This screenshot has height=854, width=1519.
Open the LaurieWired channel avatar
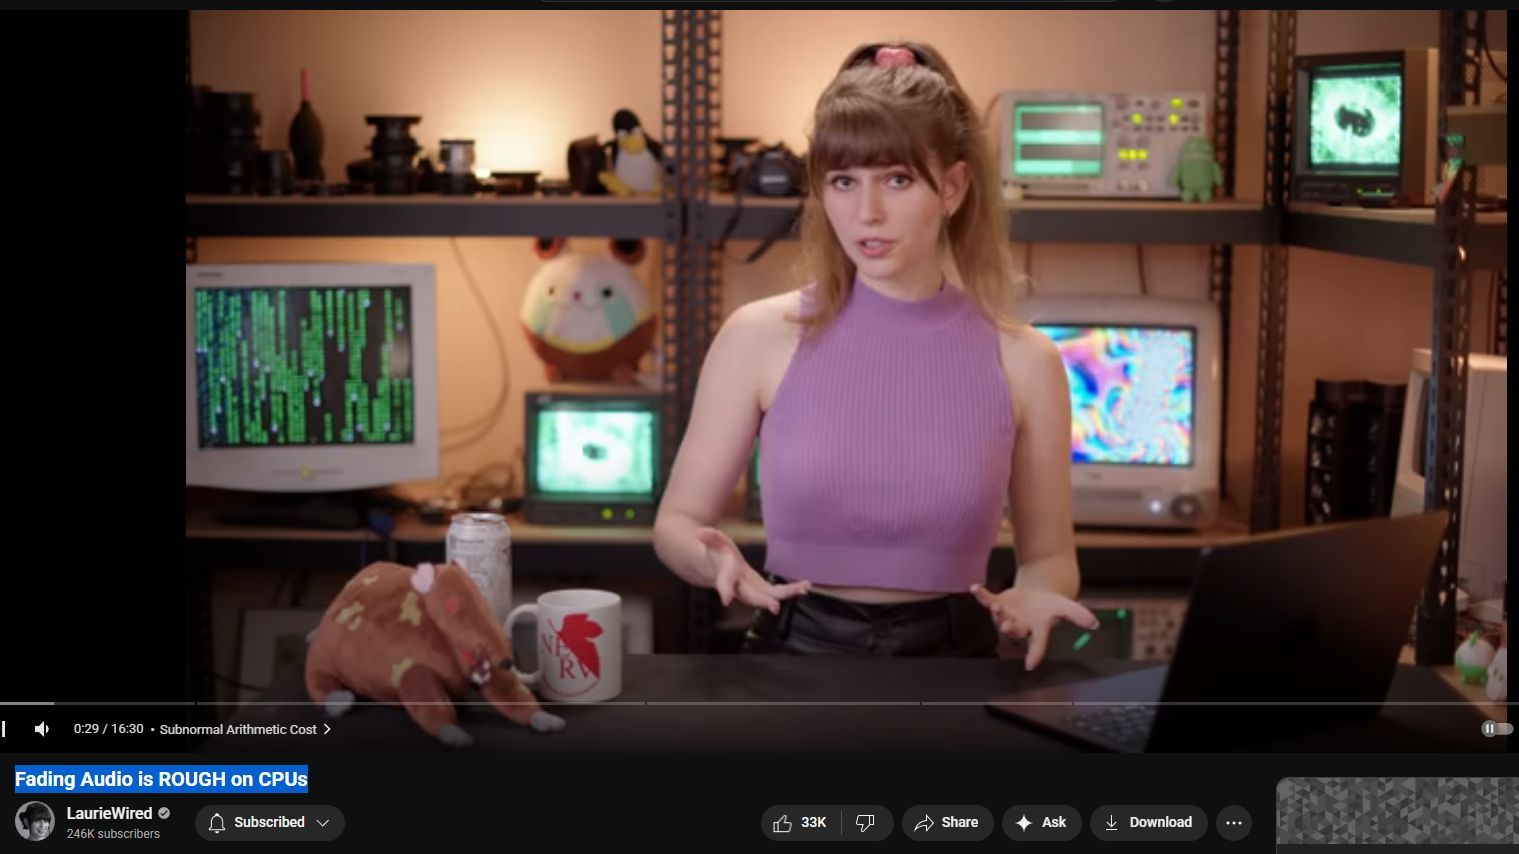pyautogui.click(x=35, y=821)
